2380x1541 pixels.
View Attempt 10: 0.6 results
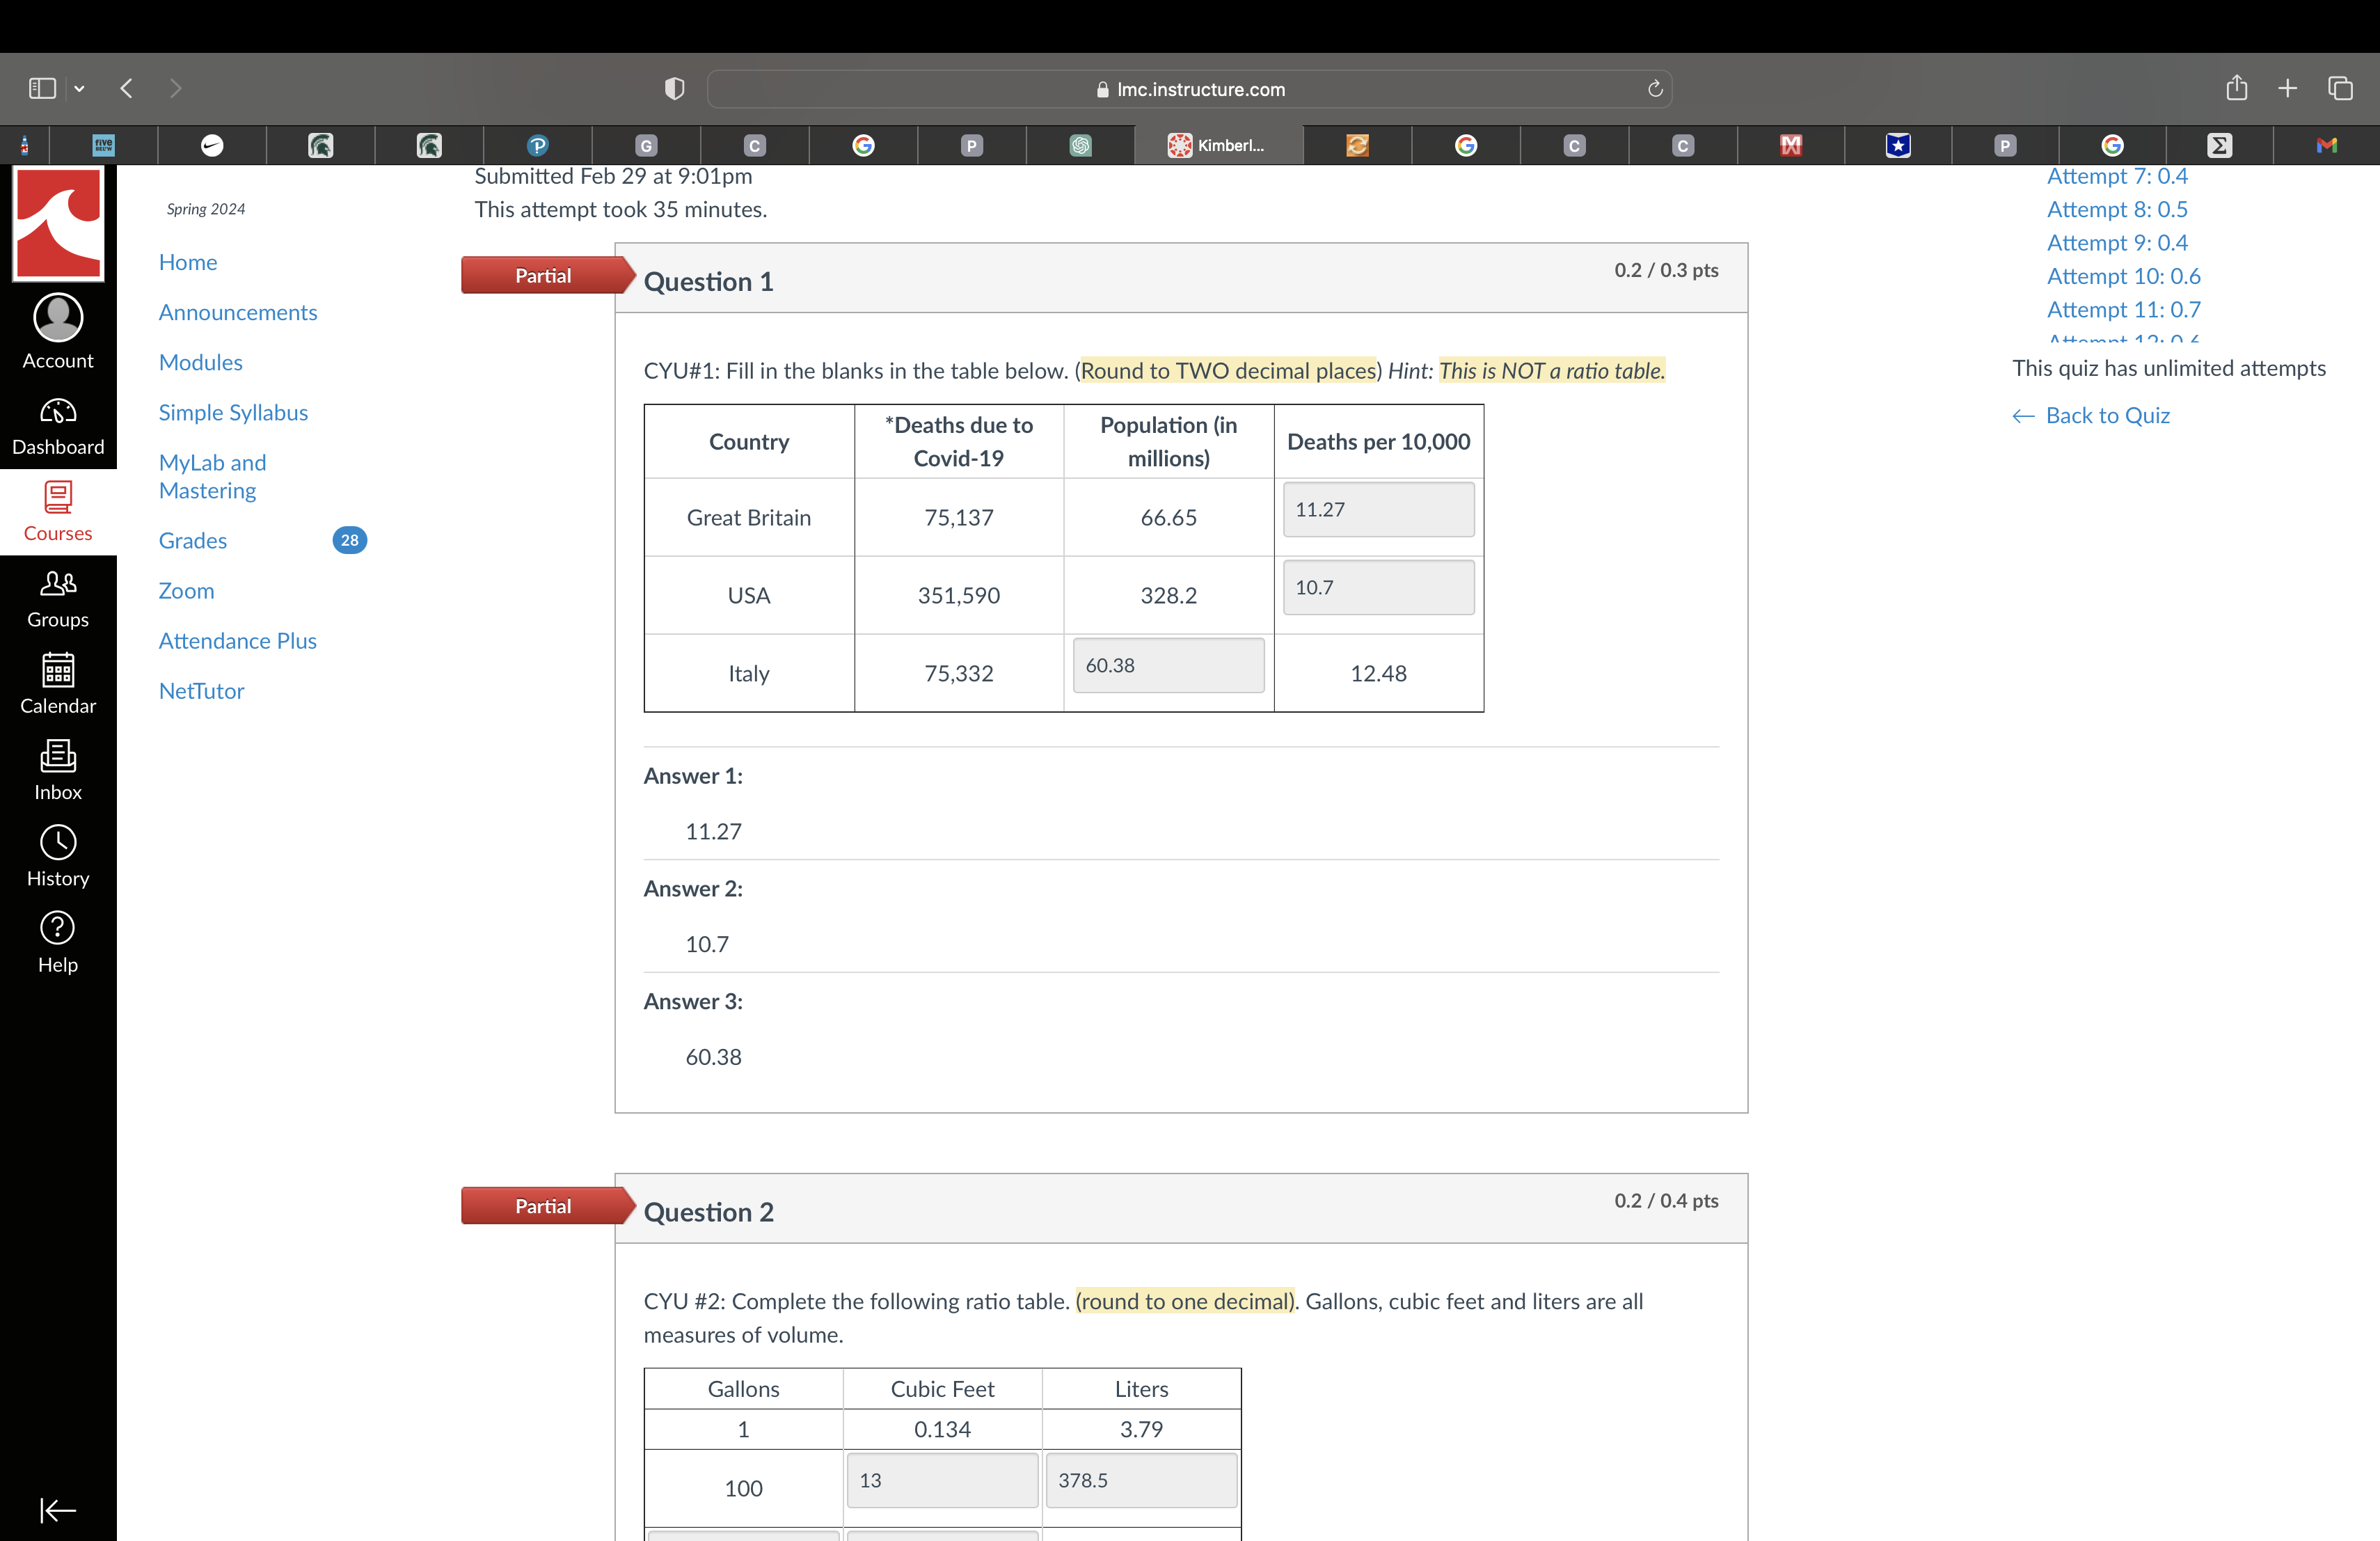[x=2123, y=276]
